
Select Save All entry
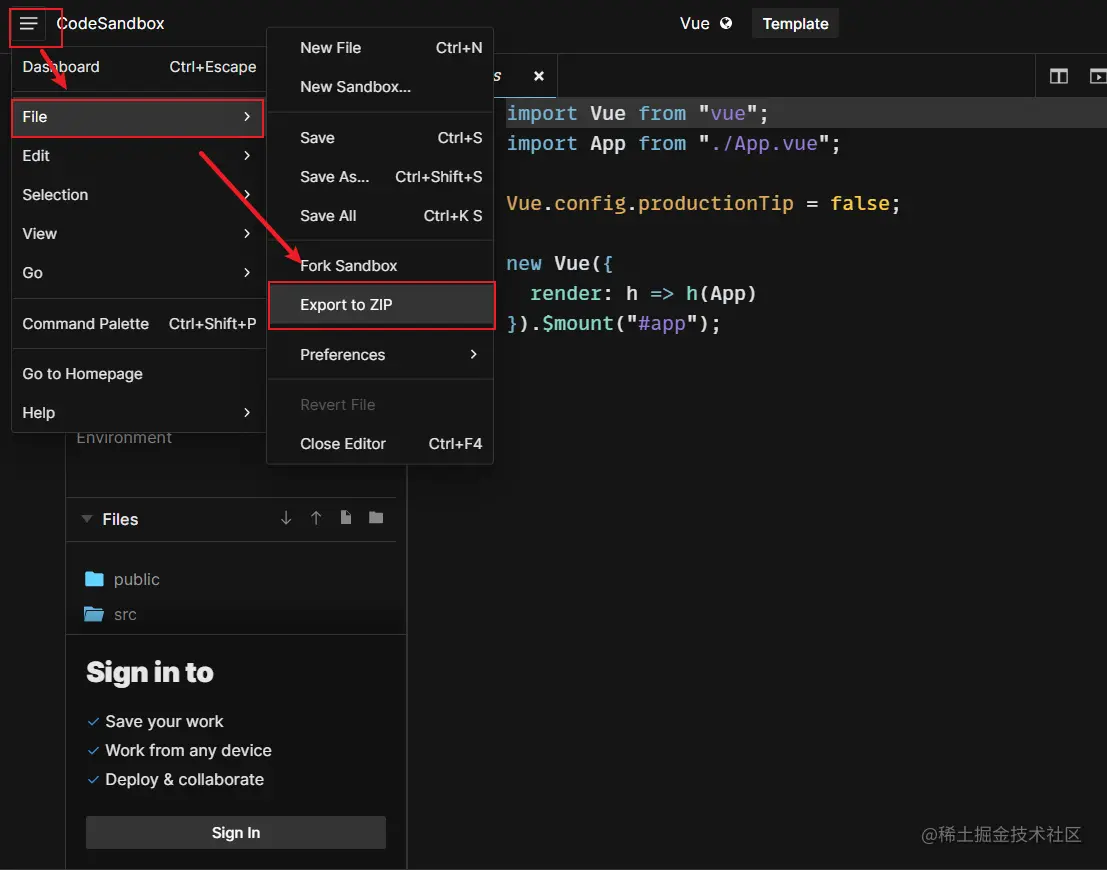(x=380, y=215)
